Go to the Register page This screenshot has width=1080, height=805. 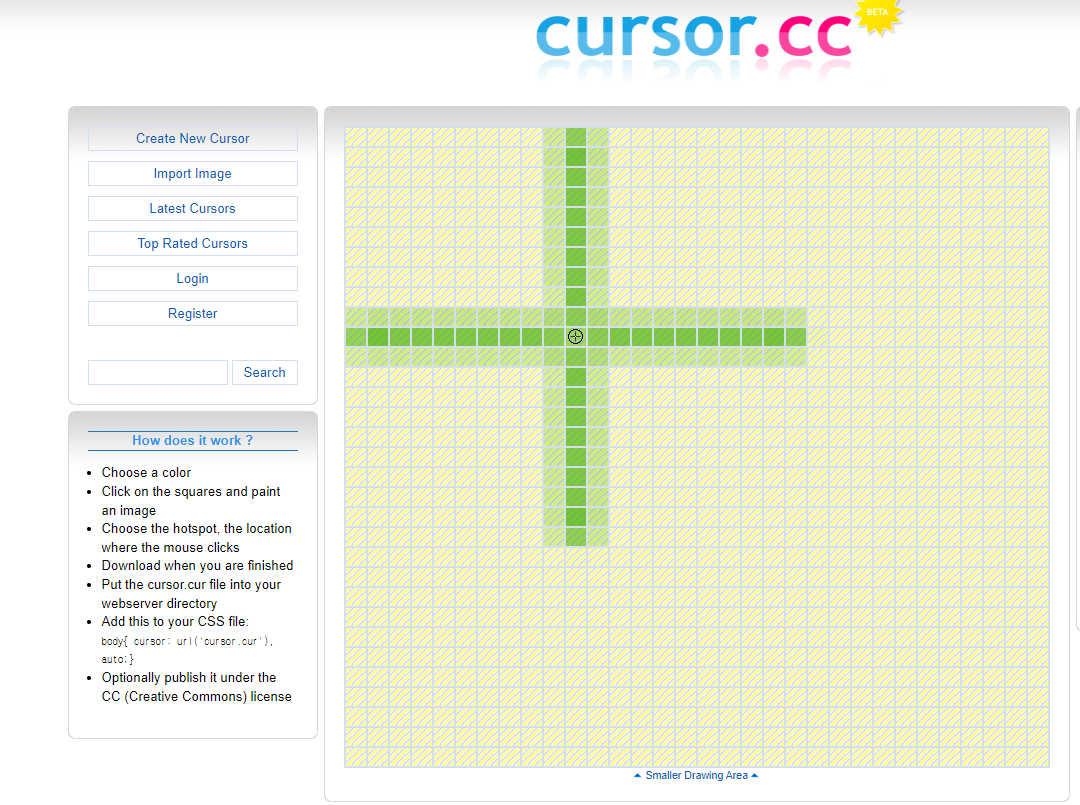pyautogui.click(x=193, y=314)
